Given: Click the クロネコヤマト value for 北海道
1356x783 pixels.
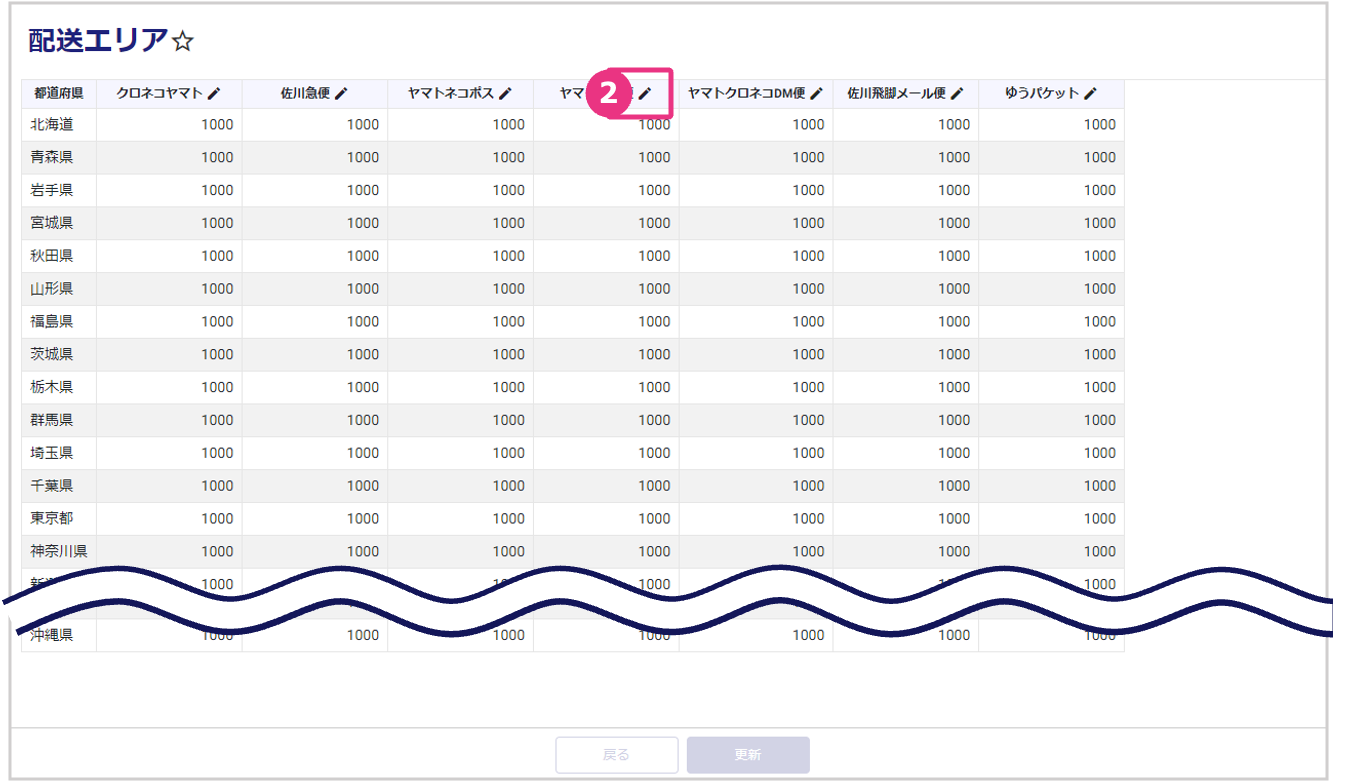Looking at the screenshot, I should click(217, 125).
